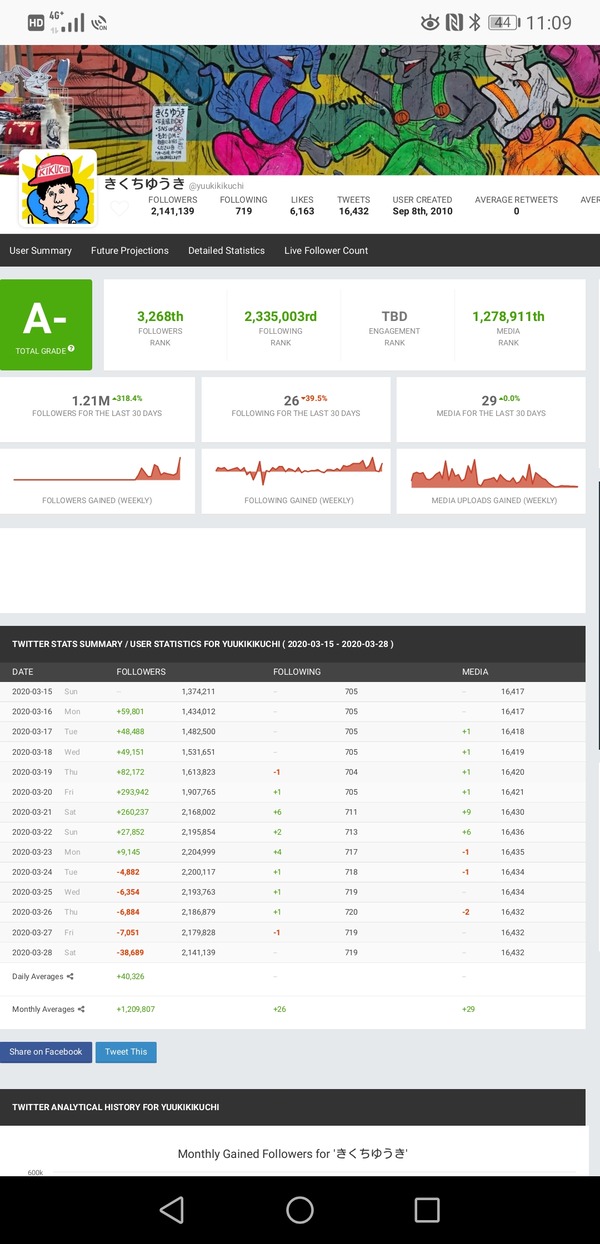Click the Monthly Gained Followers chart title
This screenshot has width=600, height=1244.
(x=292, y=1153)
